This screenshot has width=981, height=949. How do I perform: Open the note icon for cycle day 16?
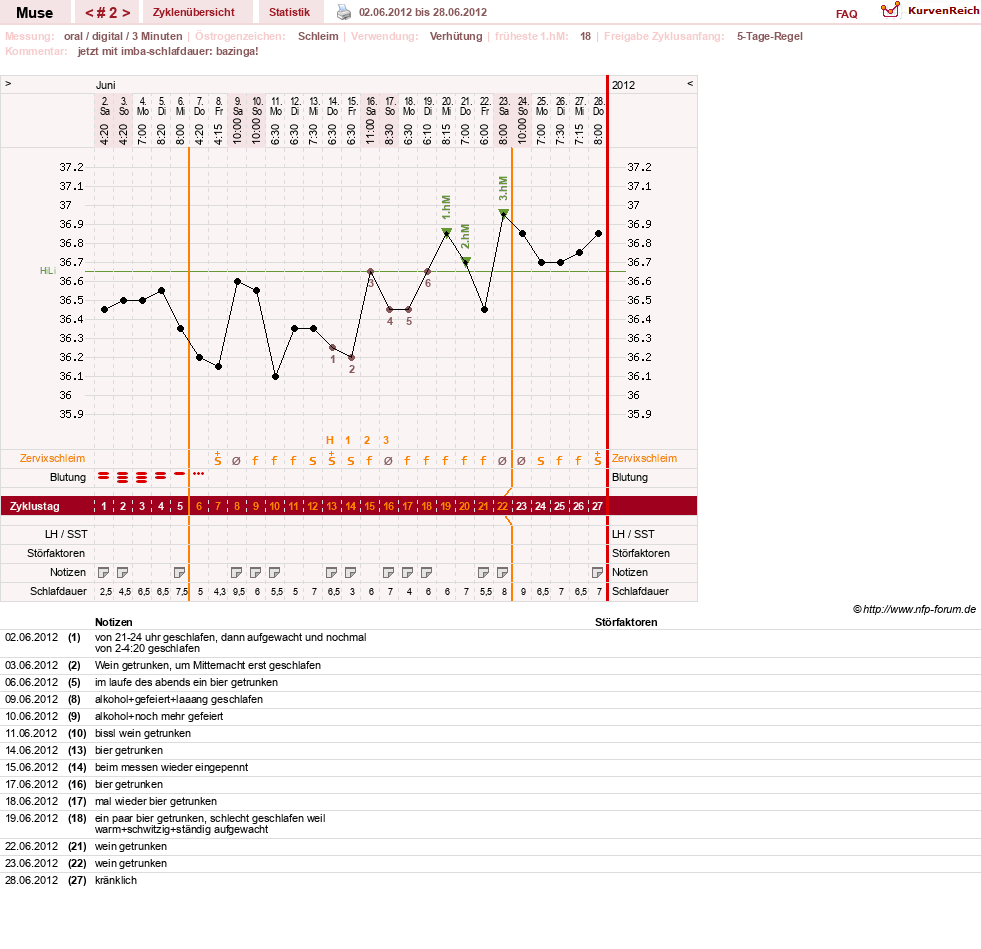click(389, 572)
